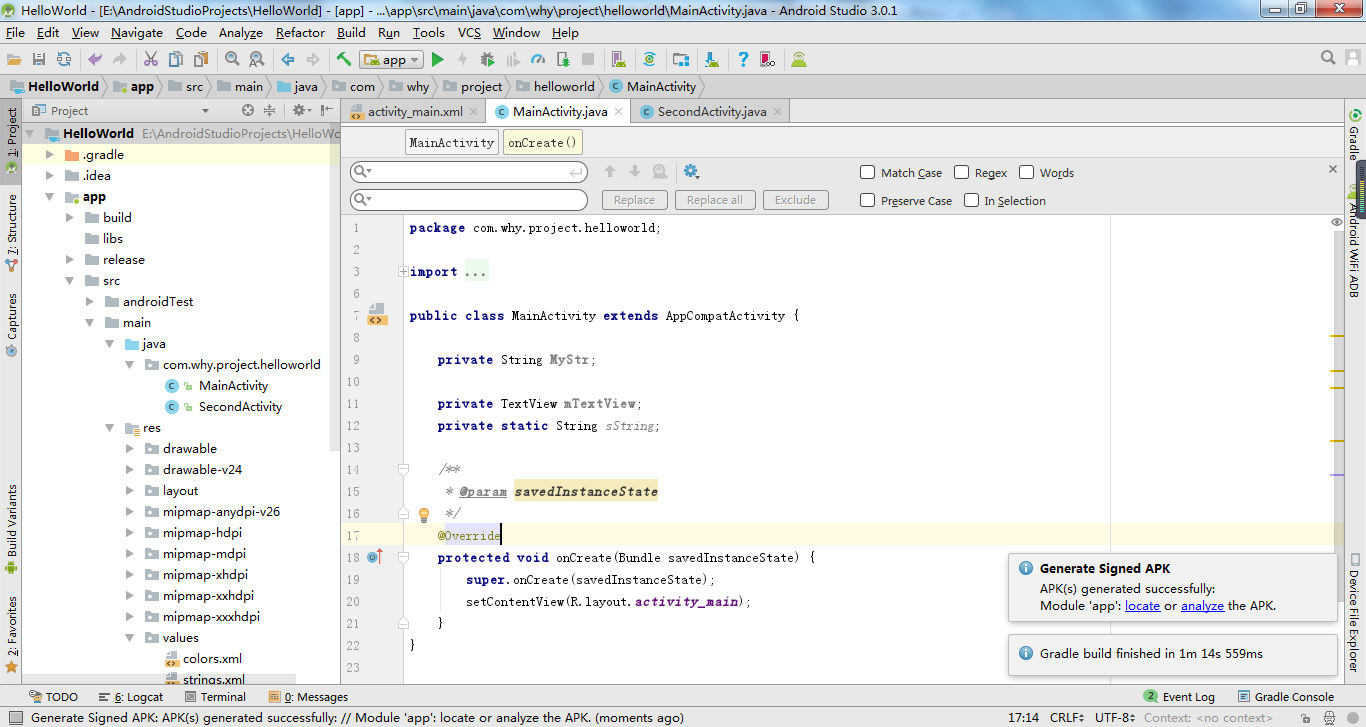Open the Project Structure icon
This screenshot has width=1366, height=727.
click(x=681, y=60)
